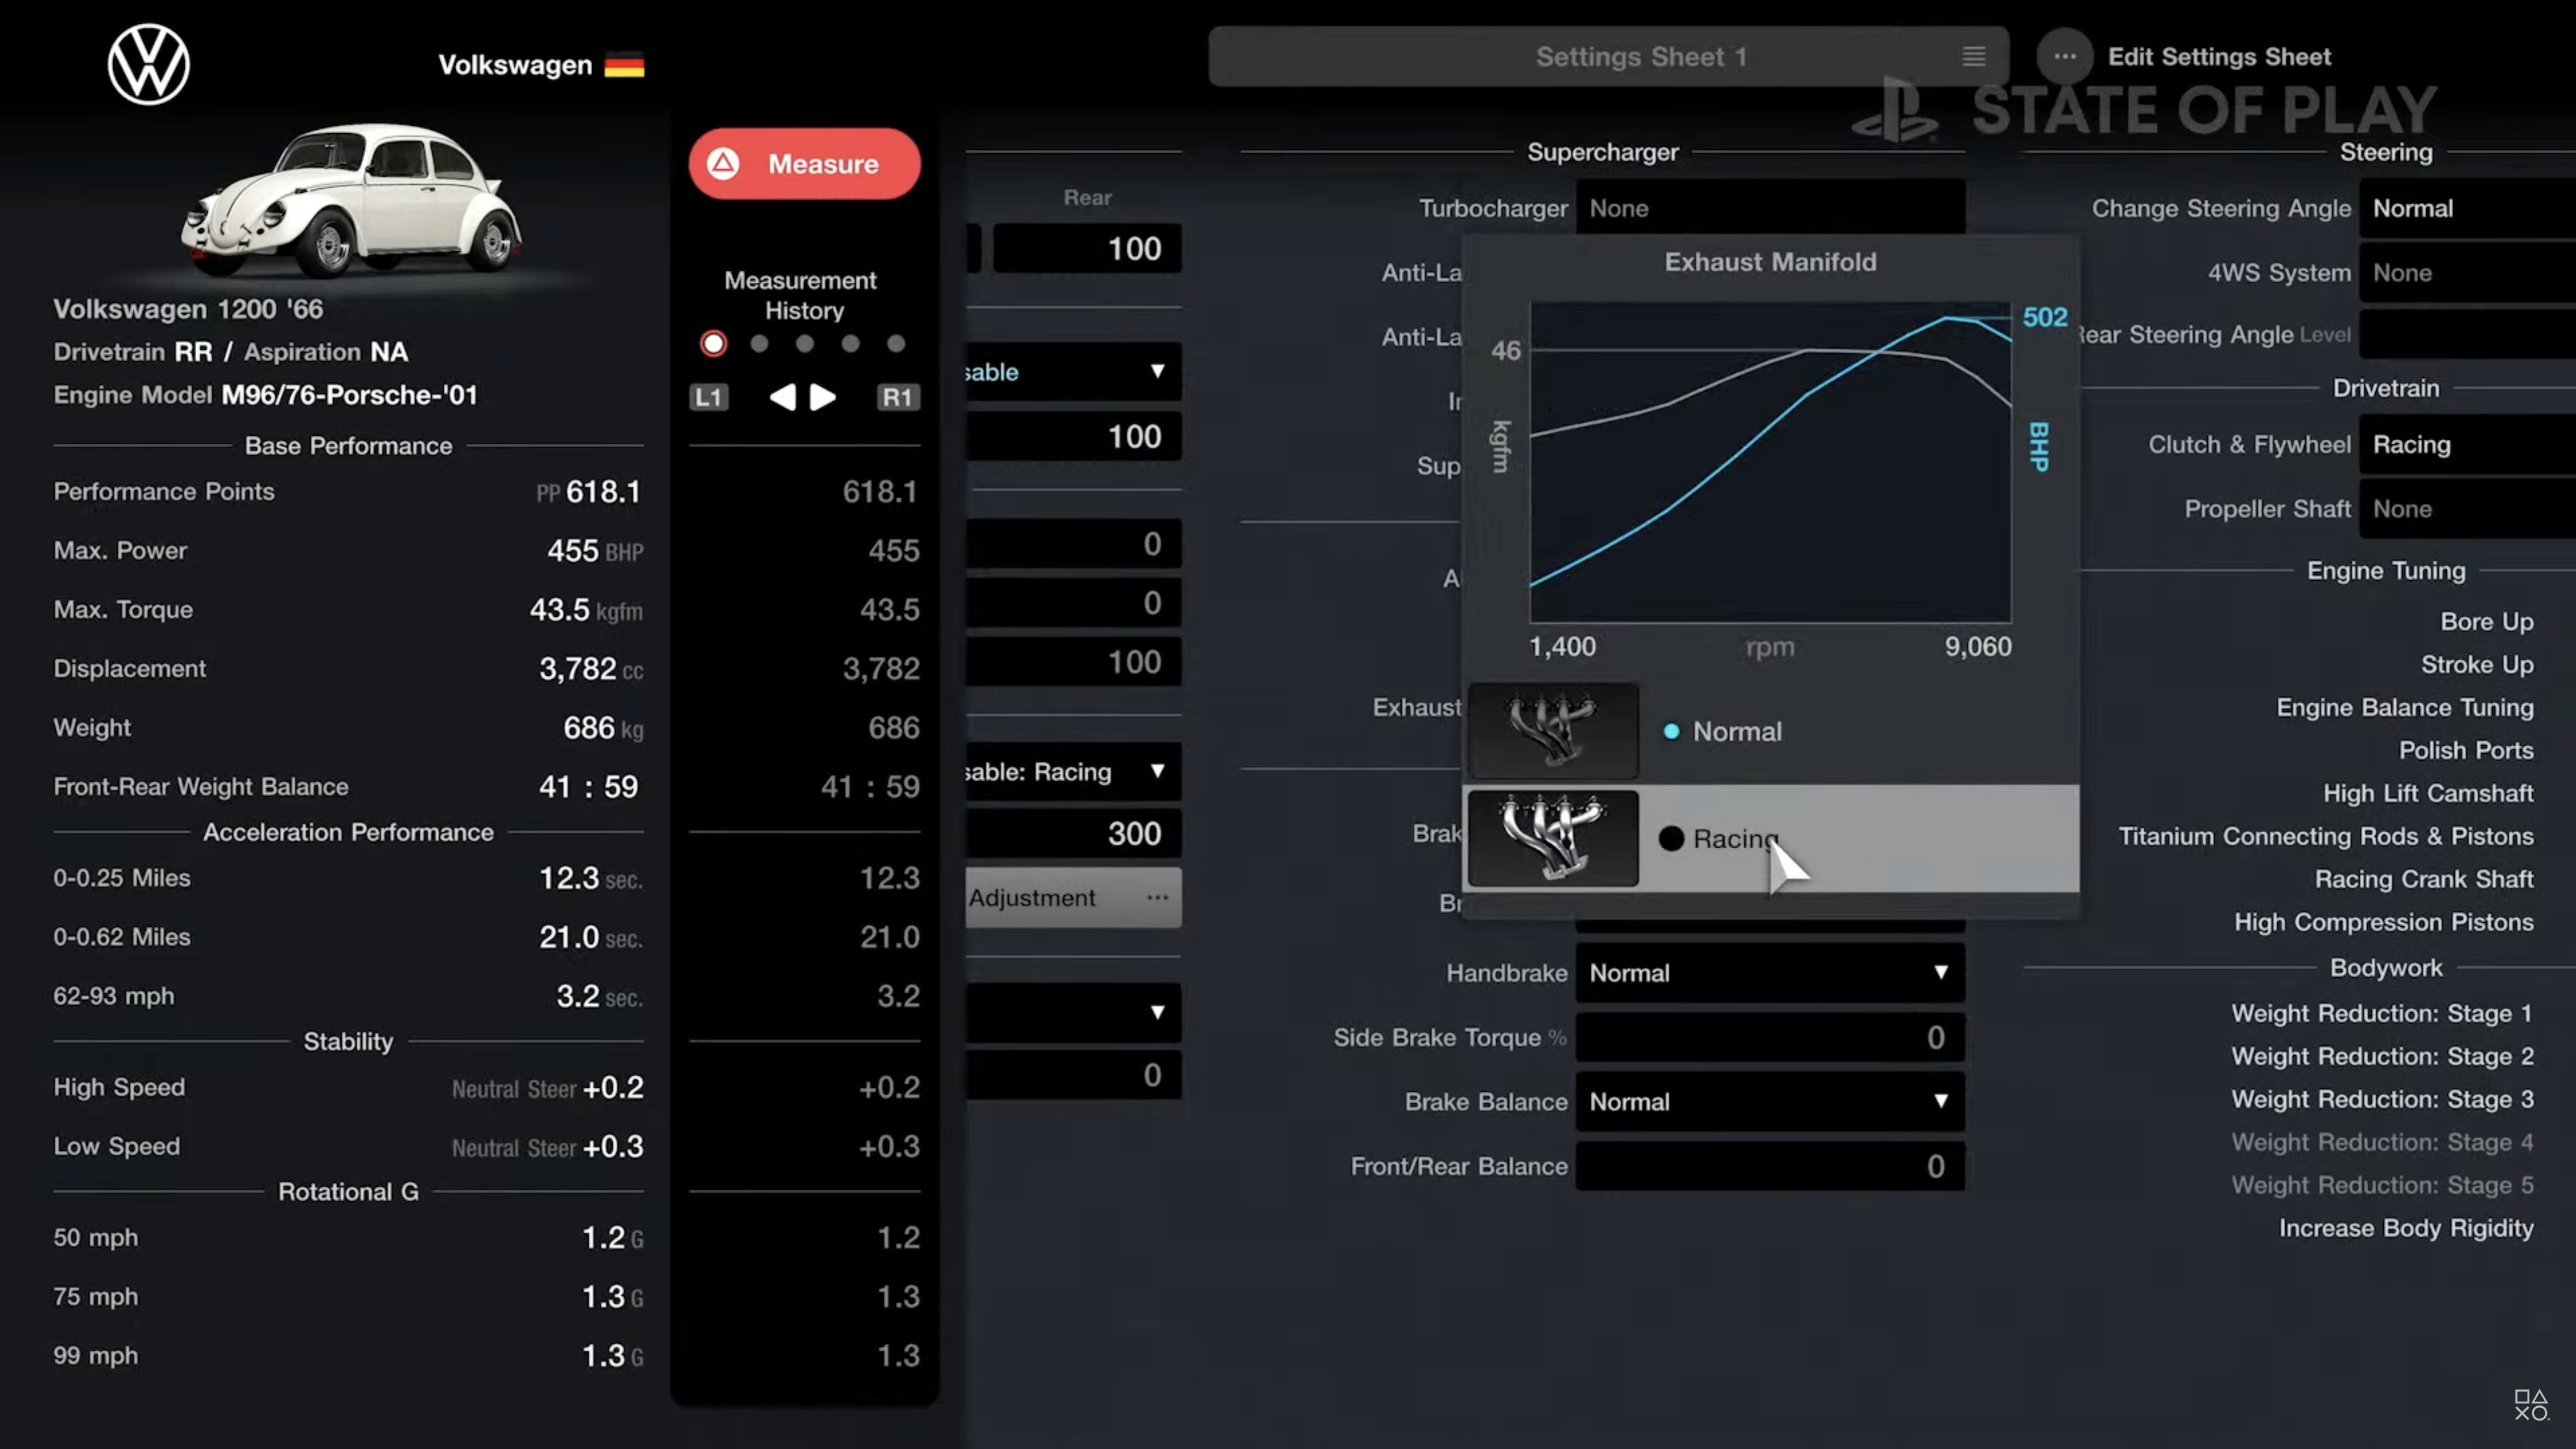The width and height of the screenshot is (2576, 1449).
Task: Select Weight Reduction: Stage 2
Action: click(2382, 1056)
